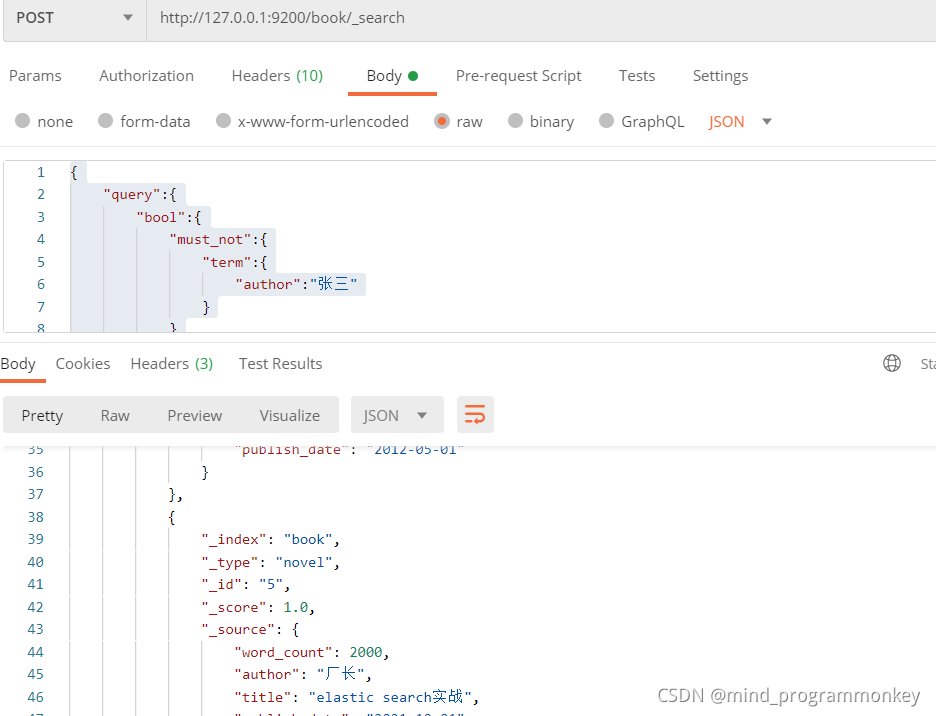Click the "_score": 1.0 response line
Screen dimensions: 936x716
(x=258, y=607)
